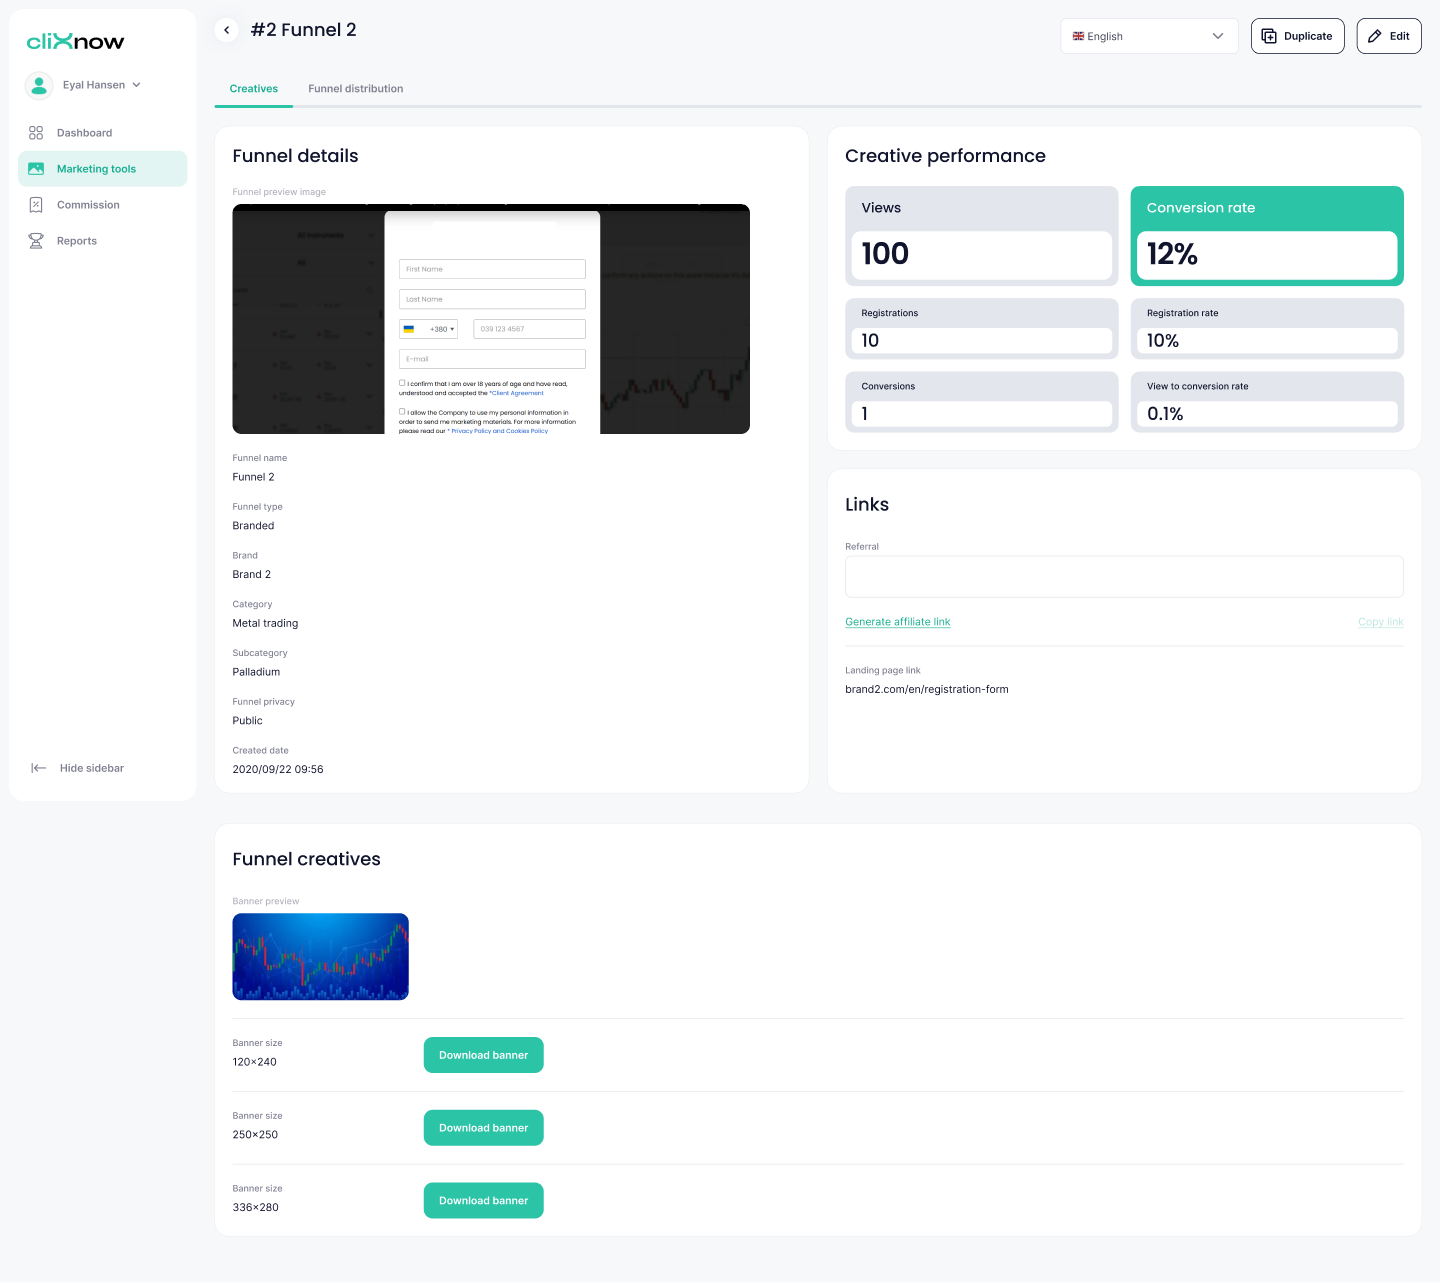
Task: Click the clixnow logo
Action: 75,41
